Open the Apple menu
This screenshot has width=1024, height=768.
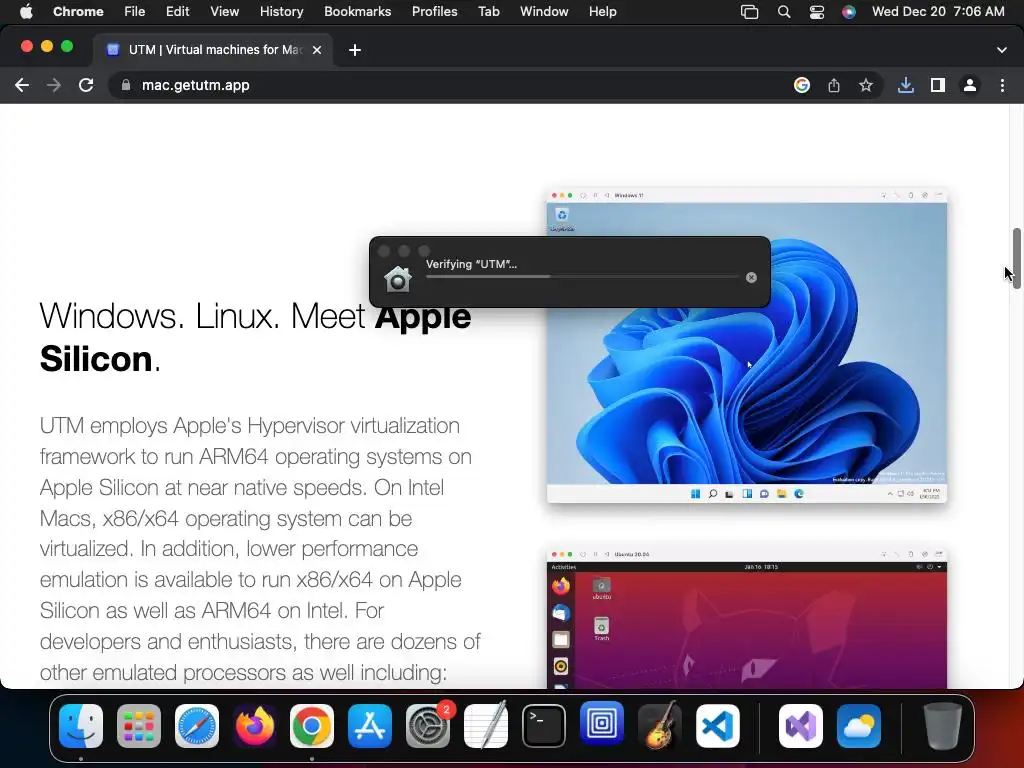26,12
